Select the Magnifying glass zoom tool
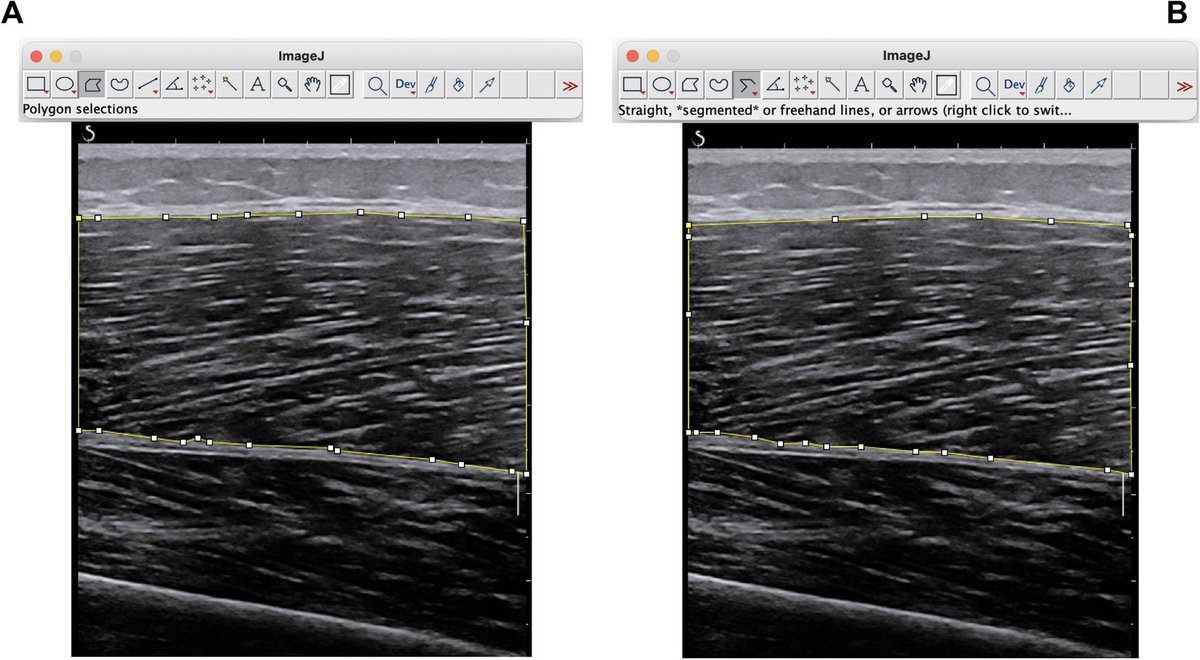Image resolution: width=1200 pixels, height=660 pixels. [283, 85]
